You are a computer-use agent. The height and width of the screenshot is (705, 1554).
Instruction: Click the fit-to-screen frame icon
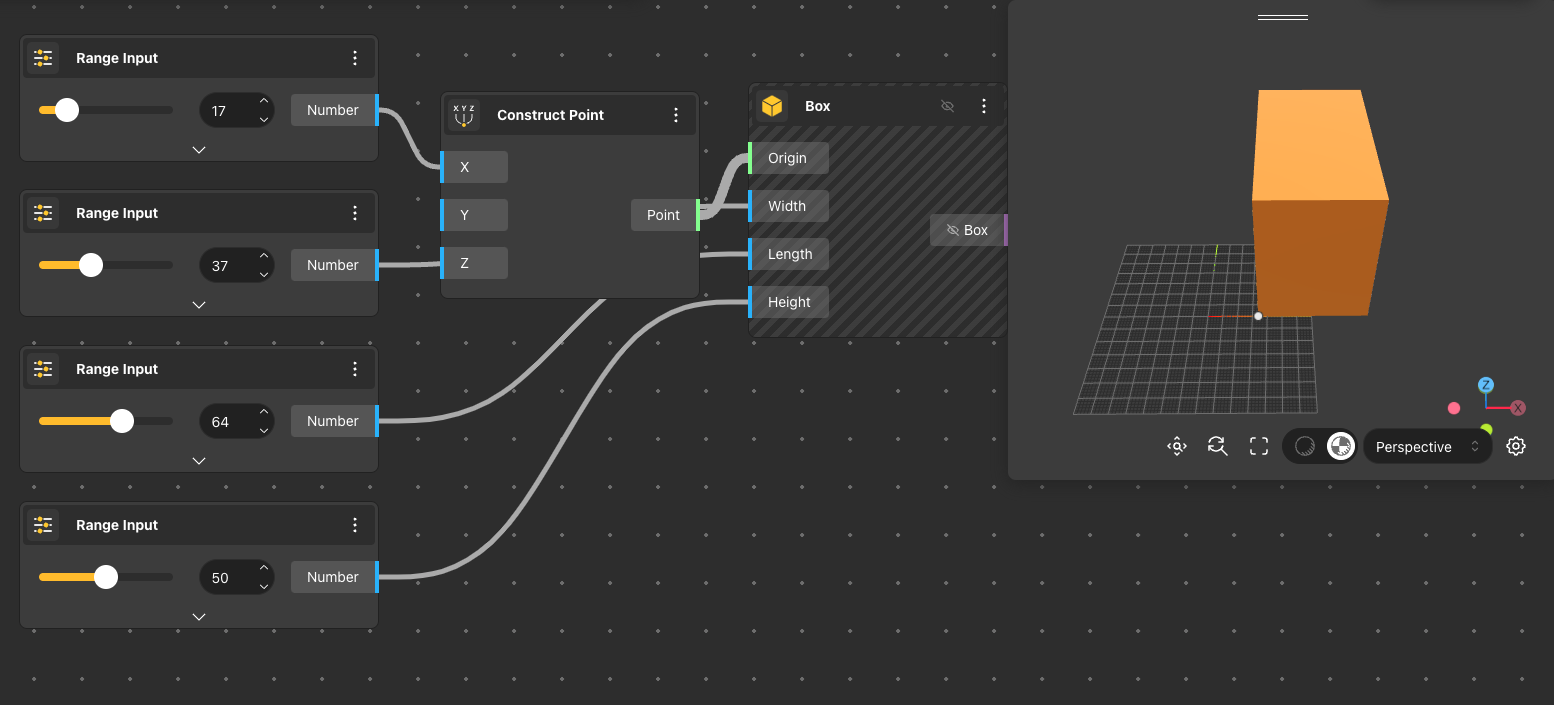pos(1259,446)
